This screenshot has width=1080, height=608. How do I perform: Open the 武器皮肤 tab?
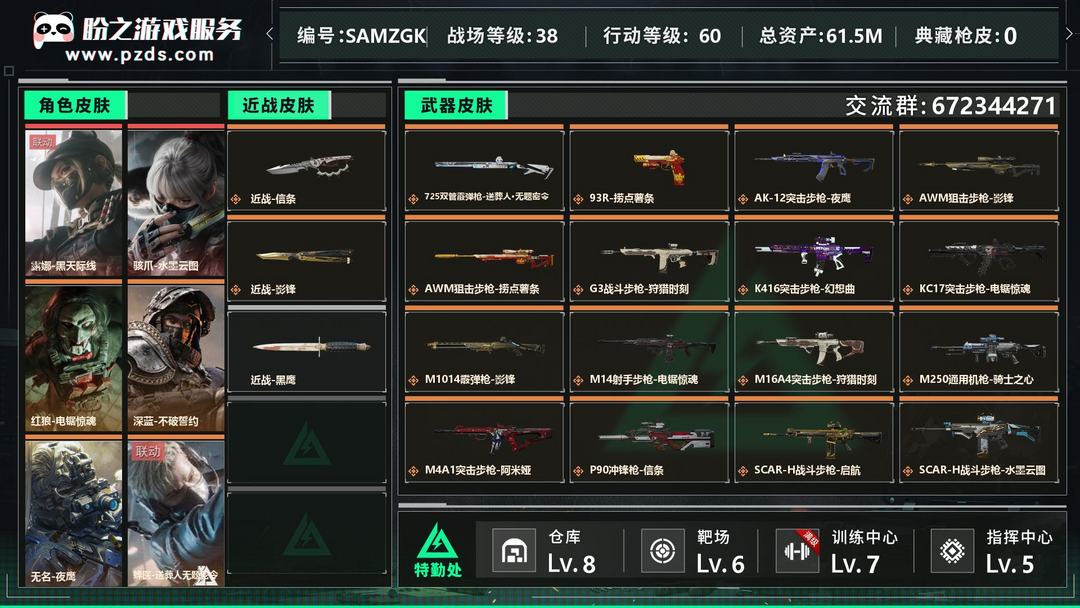[x=456, y=105]
